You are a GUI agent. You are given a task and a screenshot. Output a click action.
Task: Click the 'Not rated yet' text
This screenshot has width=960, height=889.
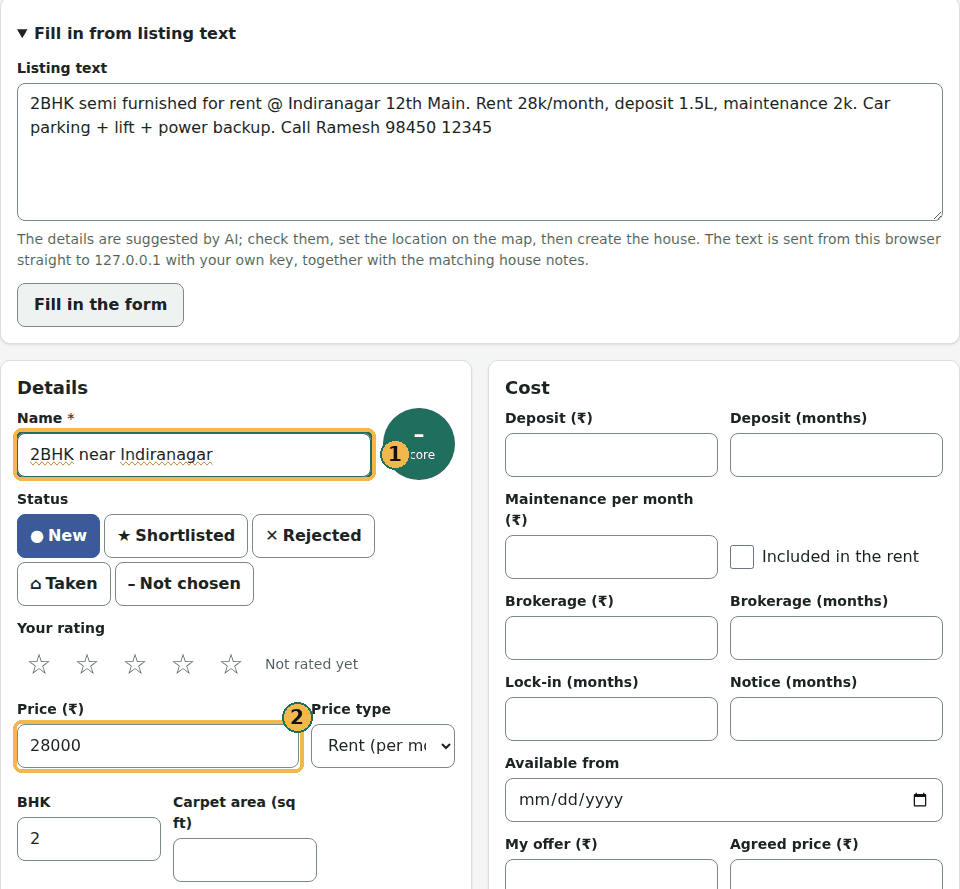[x=312, y=664]
